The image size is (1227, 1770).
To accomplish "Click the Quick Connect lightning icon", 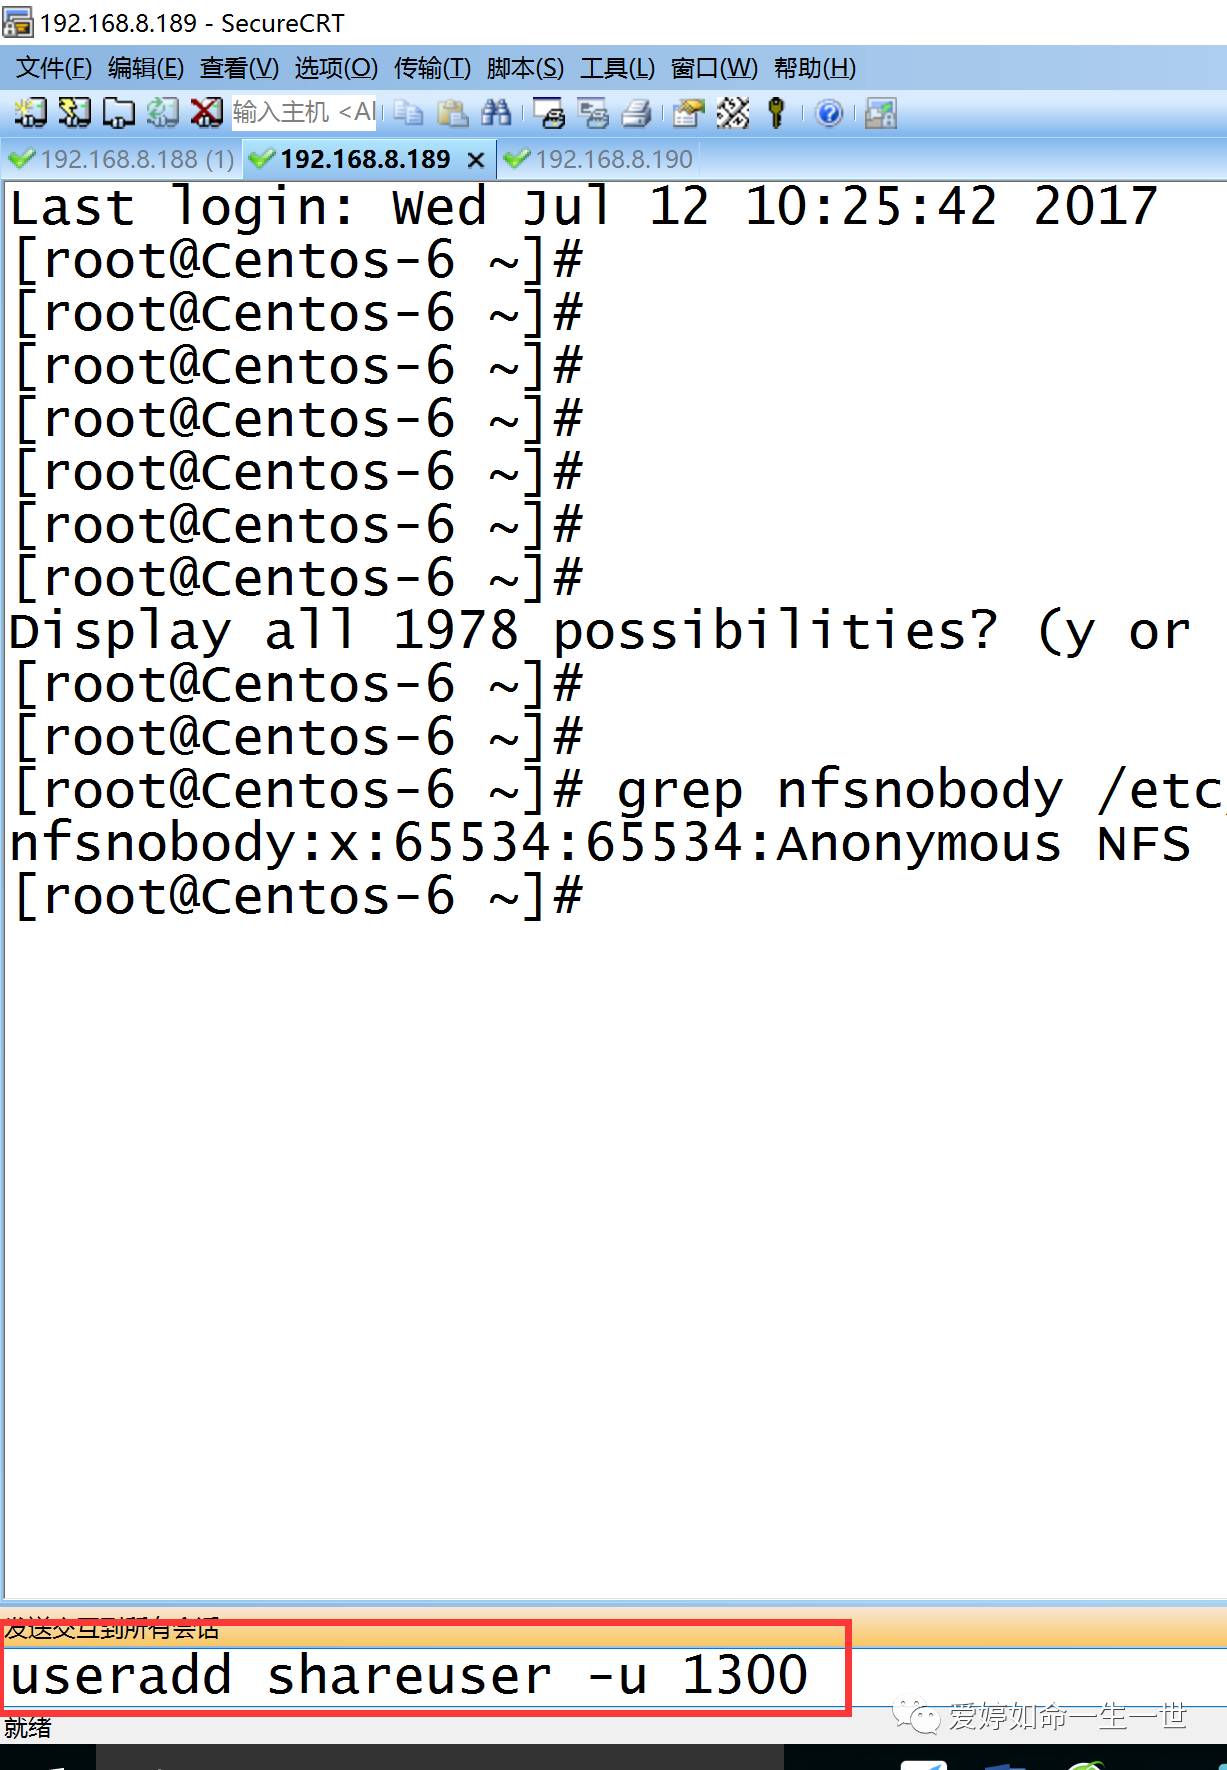I will click(x=74, y=113).
